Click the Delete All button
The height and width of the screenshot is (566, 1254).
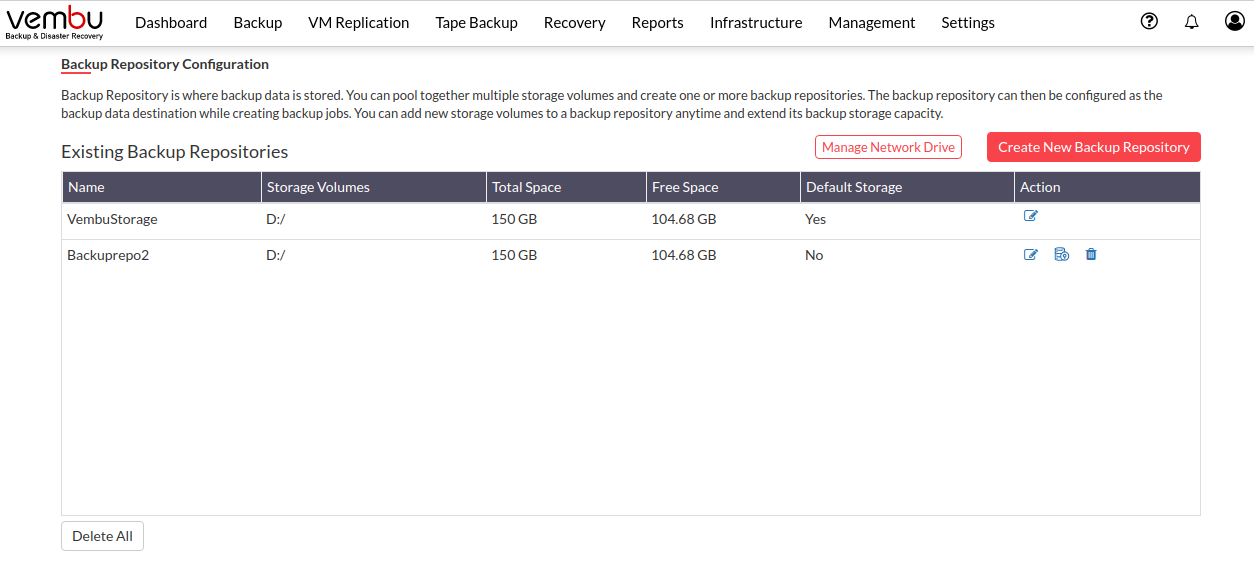point(103,536)
